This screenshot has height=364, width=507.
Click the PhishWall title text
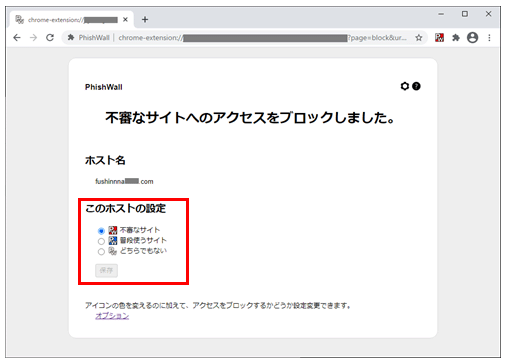point(104,87)
